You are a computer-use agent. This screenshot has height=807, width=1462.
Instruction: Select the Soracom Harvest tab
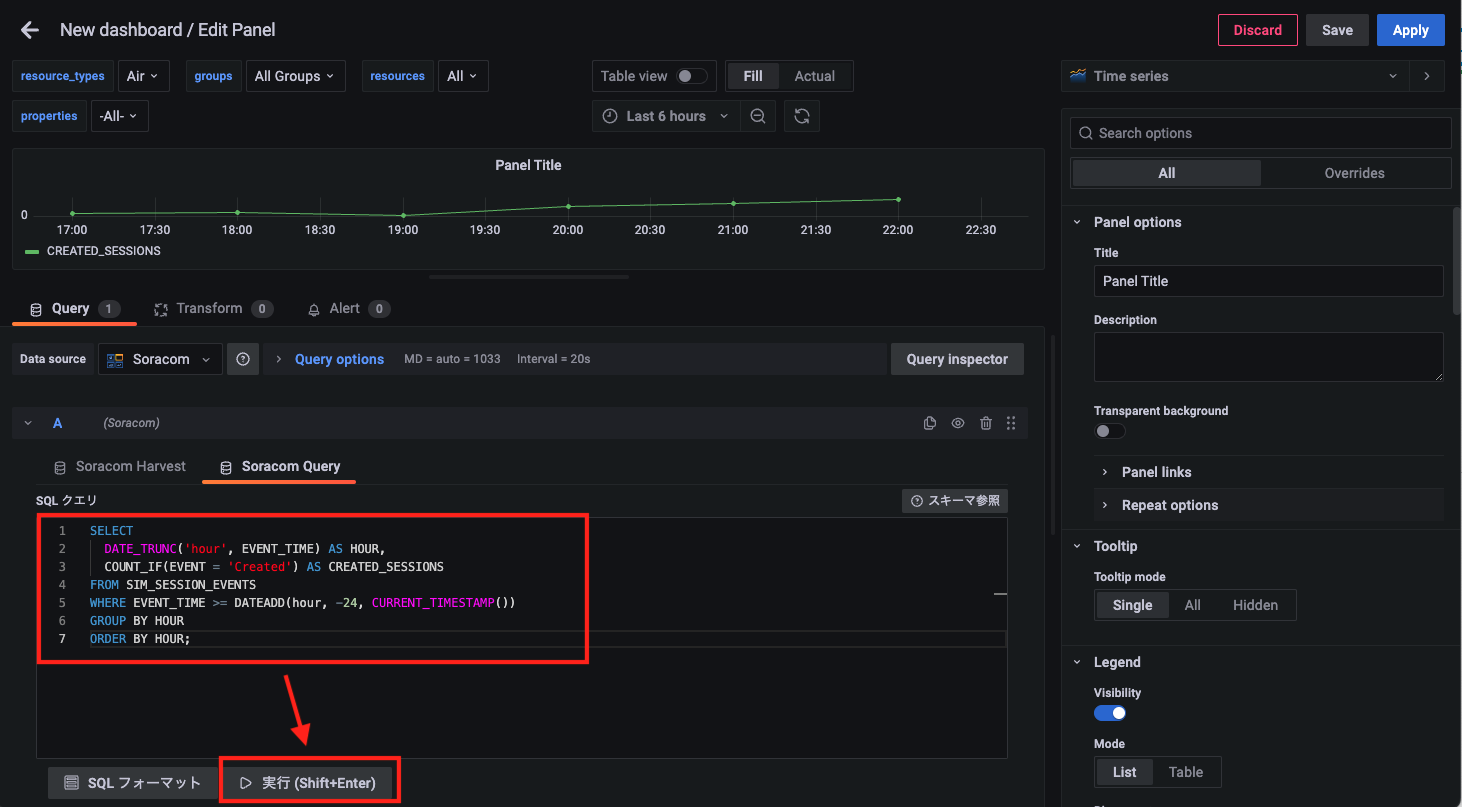120,467
